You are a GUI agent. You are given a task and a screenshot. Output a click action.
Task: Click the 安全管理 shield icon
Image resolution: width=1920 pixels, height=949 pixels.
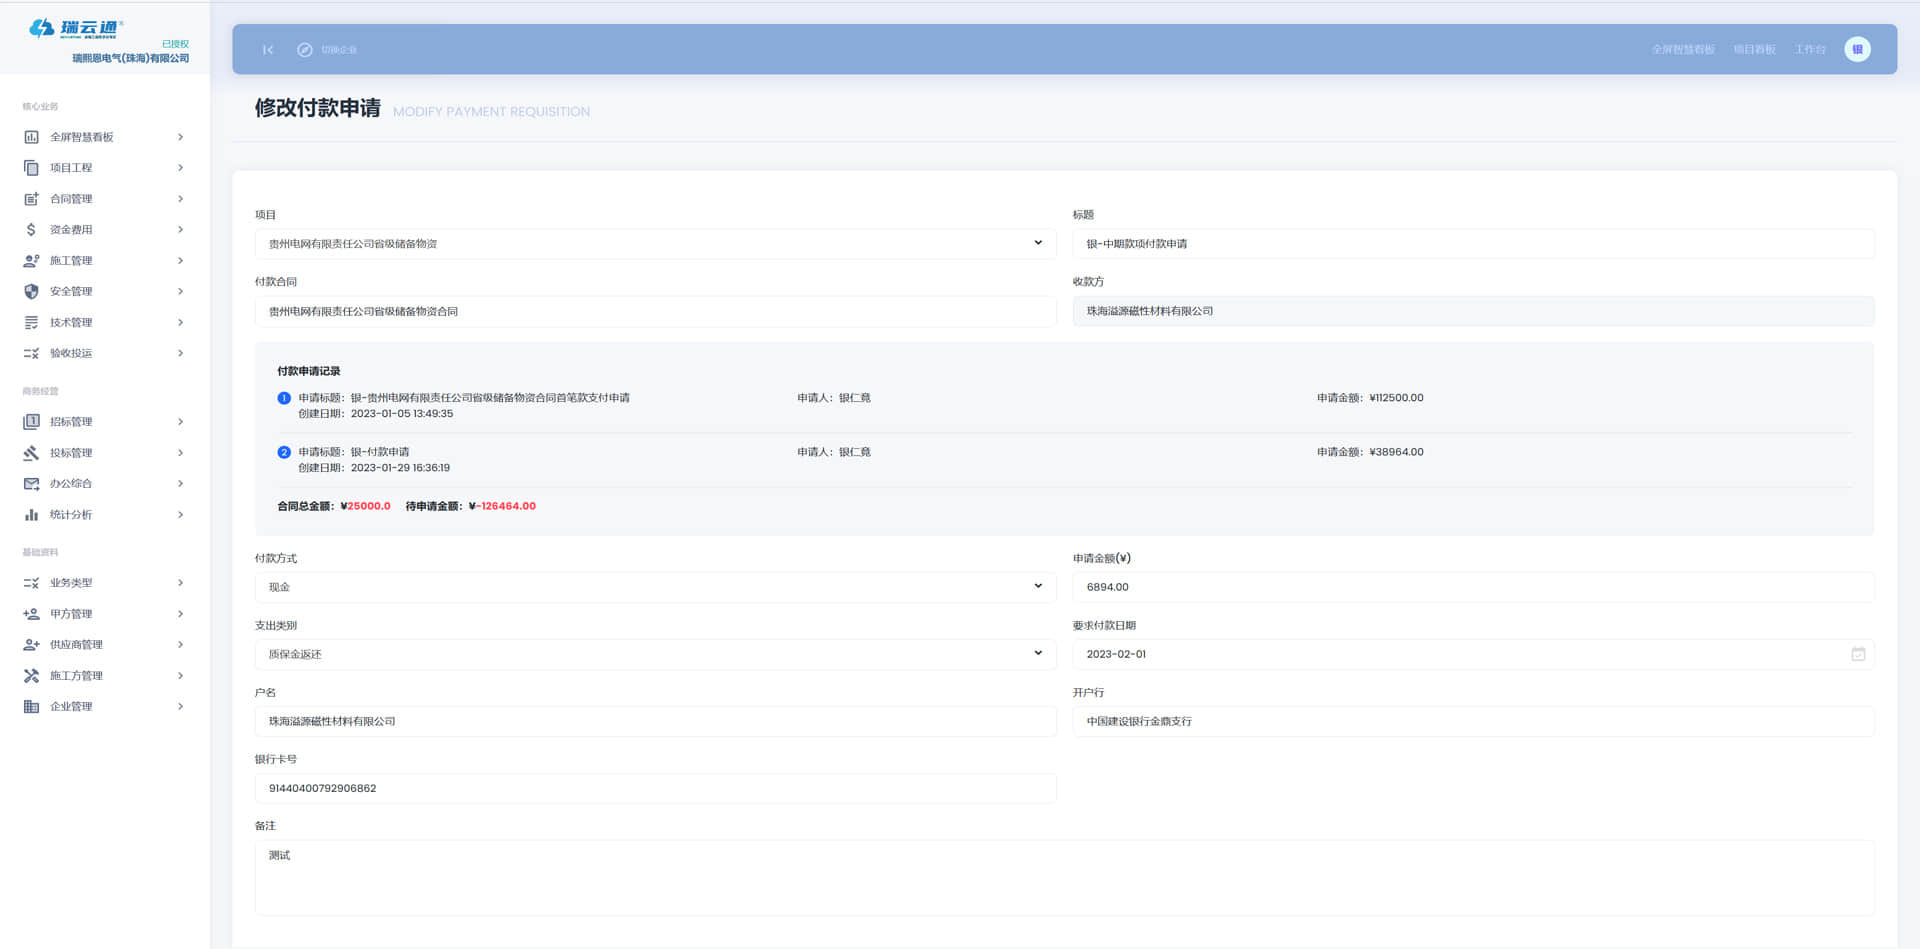[31, 292]
